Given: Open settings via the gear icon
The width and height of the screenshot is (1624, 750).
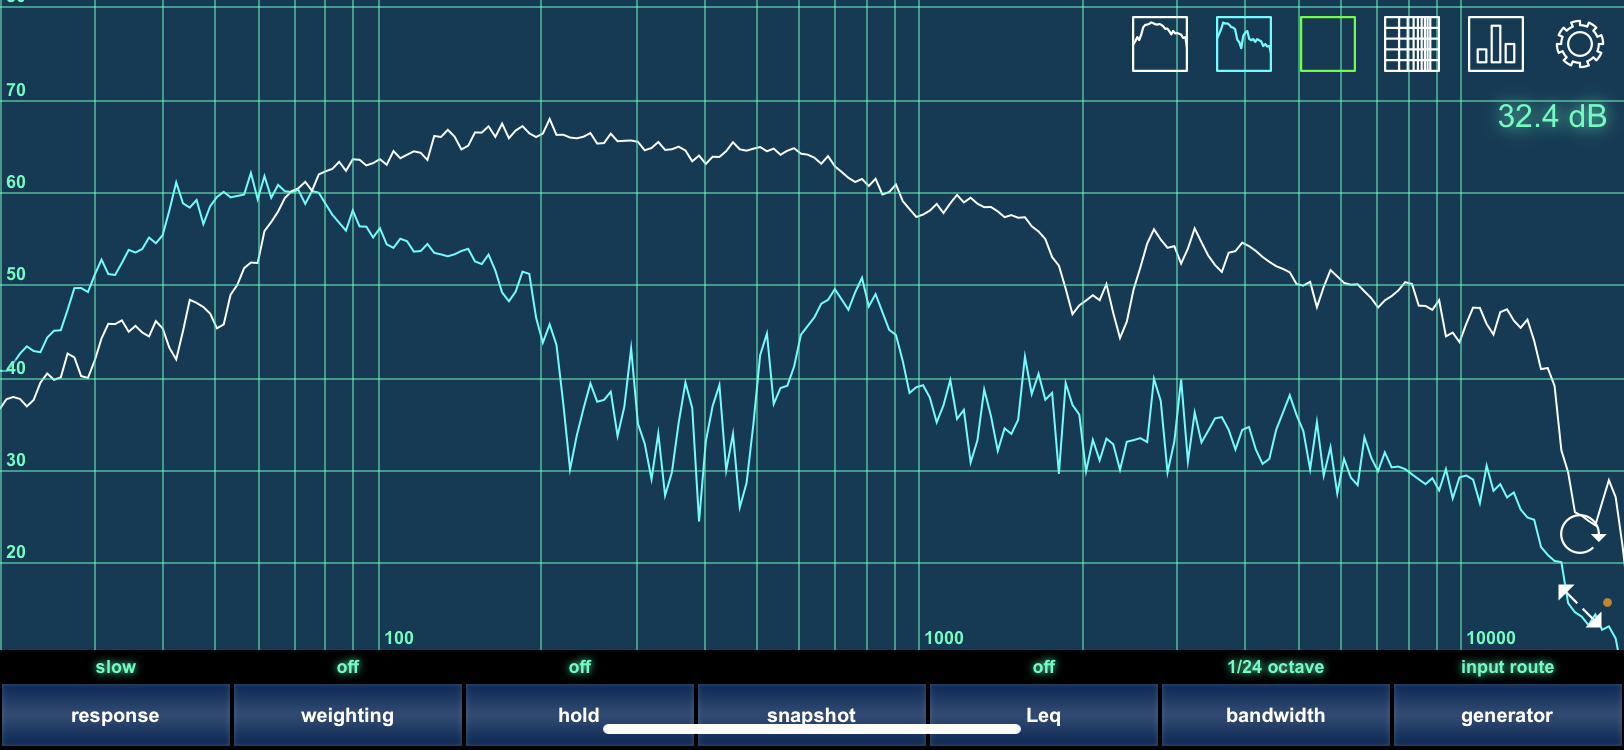Looking at the screenshot, I should point(1579,44).
